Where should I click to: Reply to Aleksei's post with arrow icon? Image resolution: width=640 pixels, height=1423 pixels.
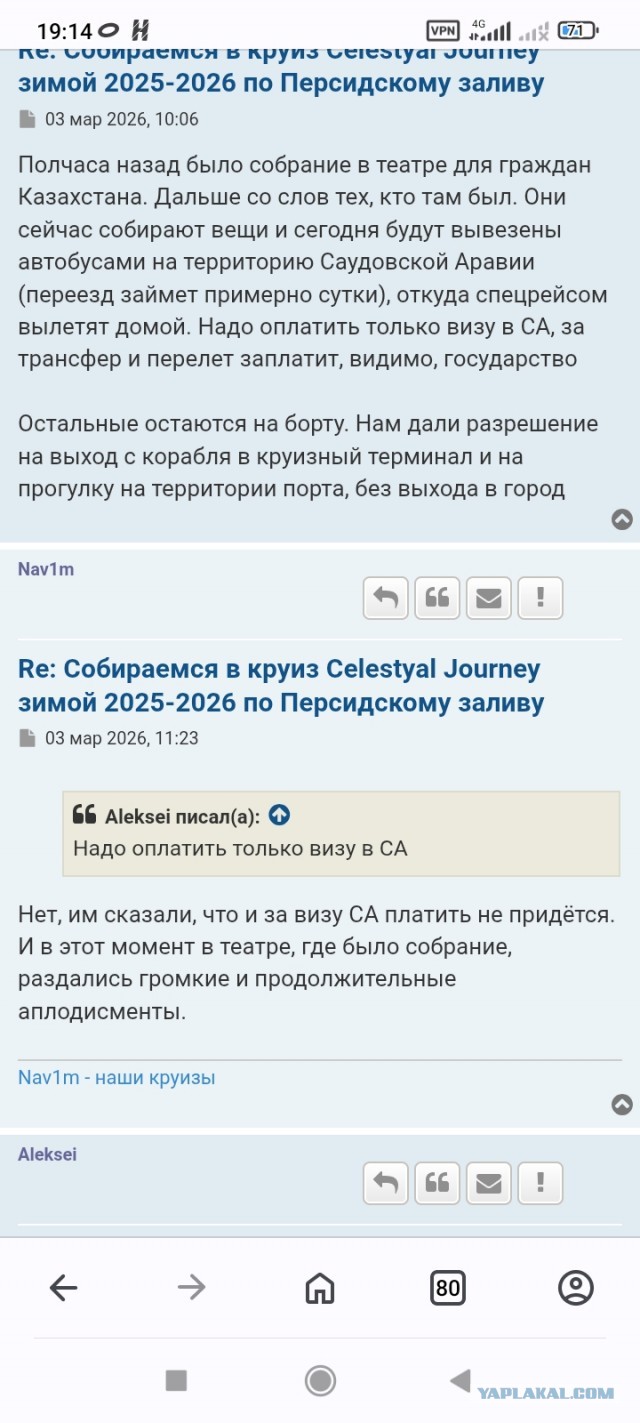pyautogui.click(x=385, y=1183)
